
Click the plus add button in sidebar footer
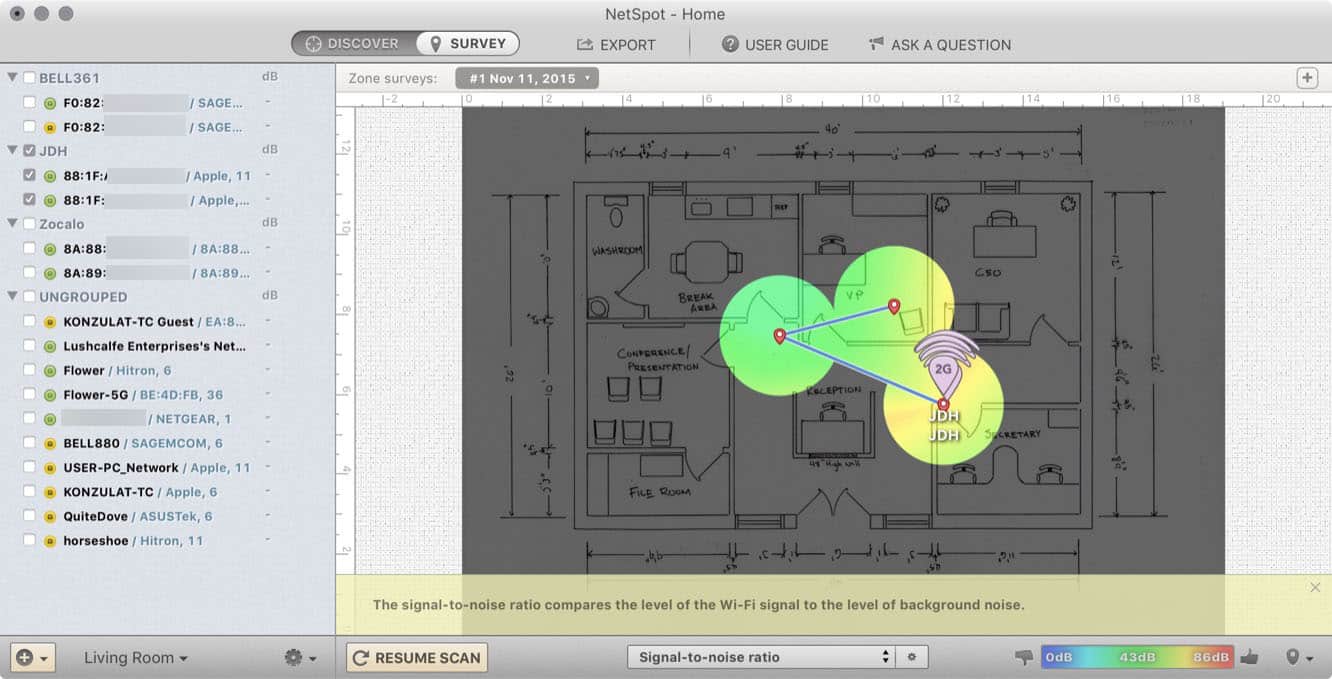[x=31, y=657]
